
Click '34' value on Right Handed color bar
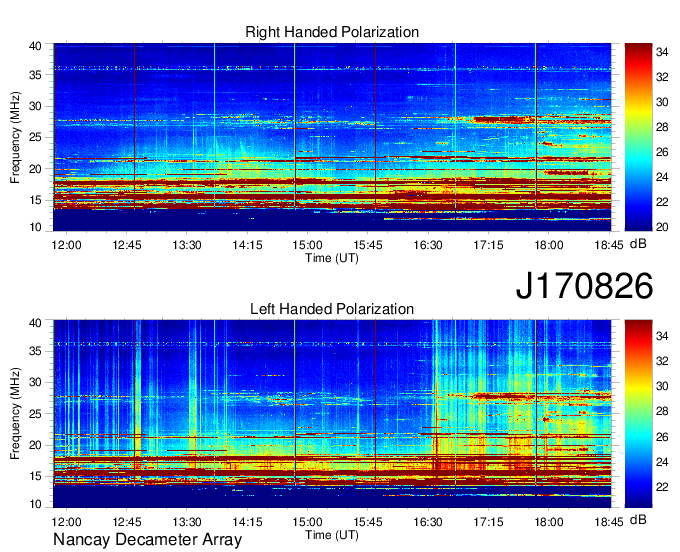tap(662, 52)
